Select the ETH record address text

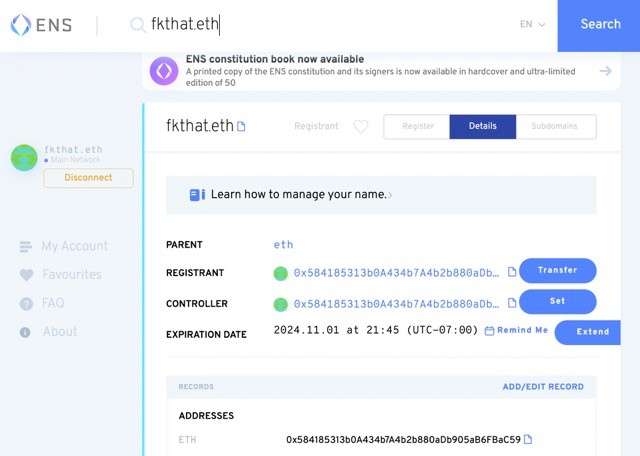click(403, 440)
